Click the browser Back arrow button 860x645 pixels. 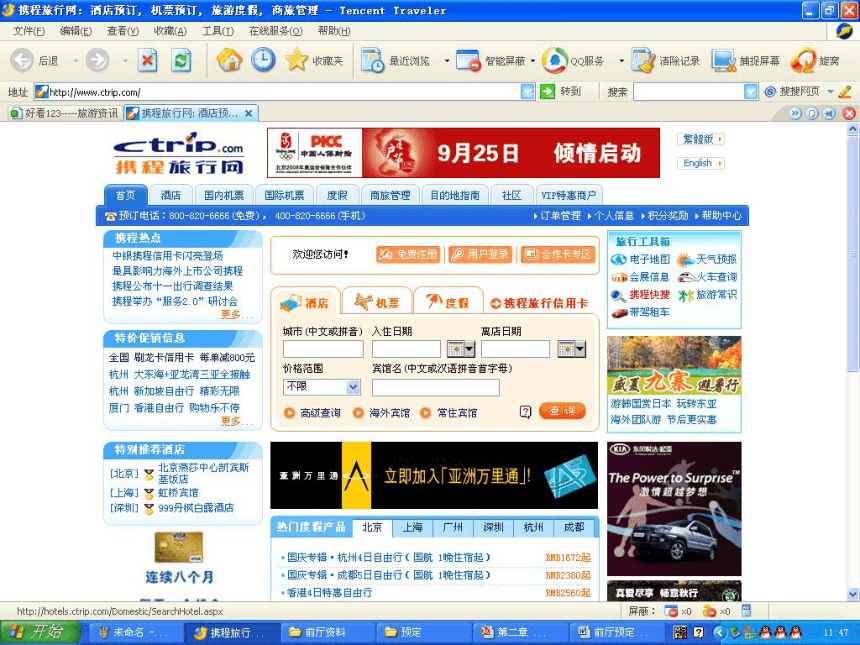(x=22, y=60)
